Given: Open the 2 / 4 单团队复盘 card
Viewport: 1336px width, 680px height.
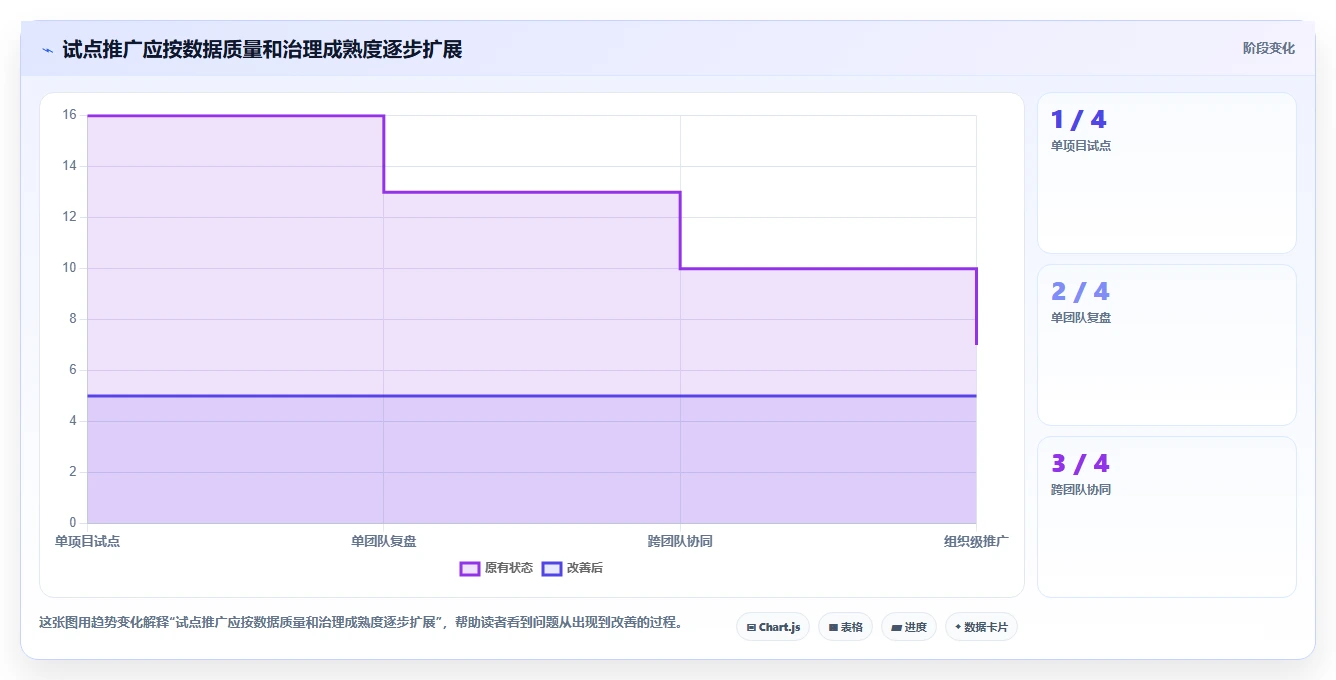Looking at the screenshot, I should pyautogui.click(x=1167, y=345).
